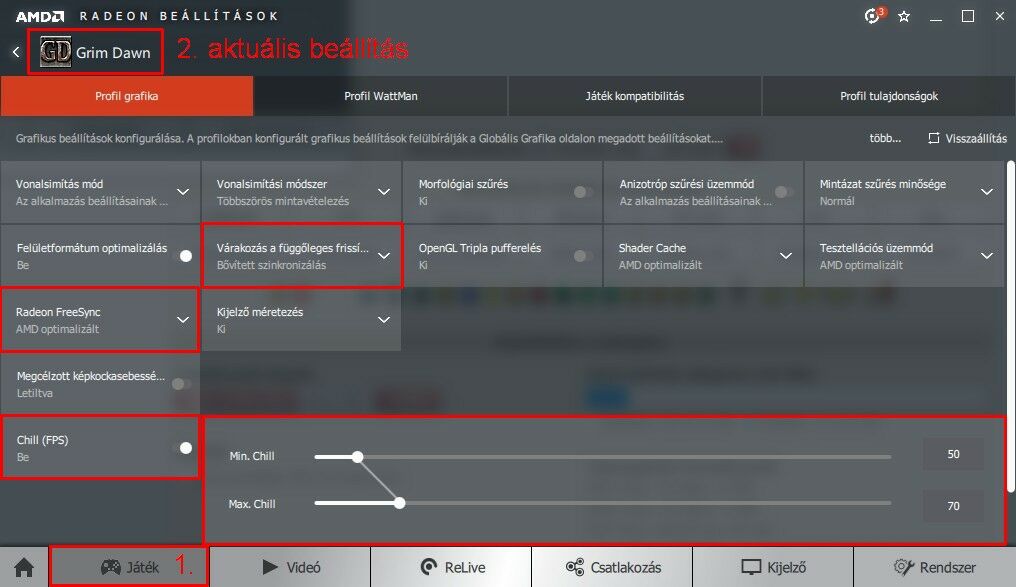This screenshot has width=1016, height=587.
Task: Open the notifications update icon
Action: (x=873, y=16)
